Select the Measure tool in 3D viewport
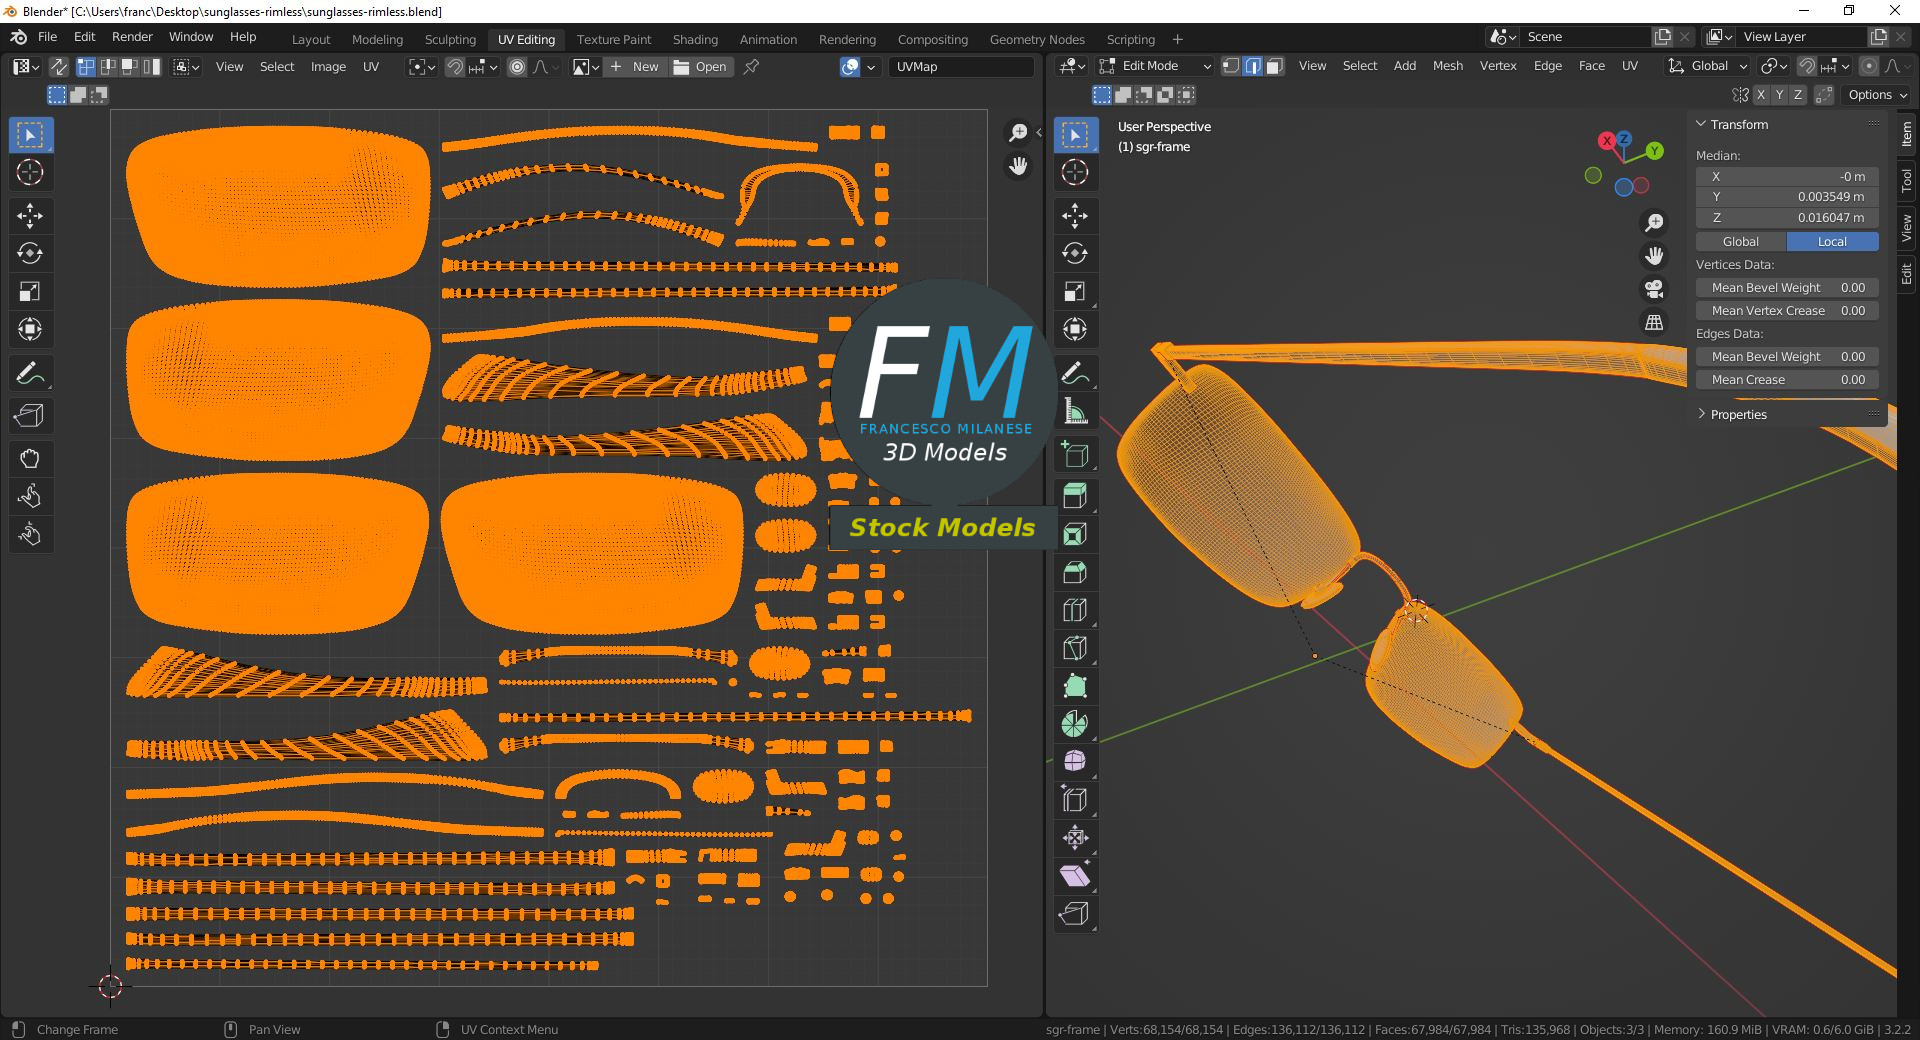 (1075, 411)
